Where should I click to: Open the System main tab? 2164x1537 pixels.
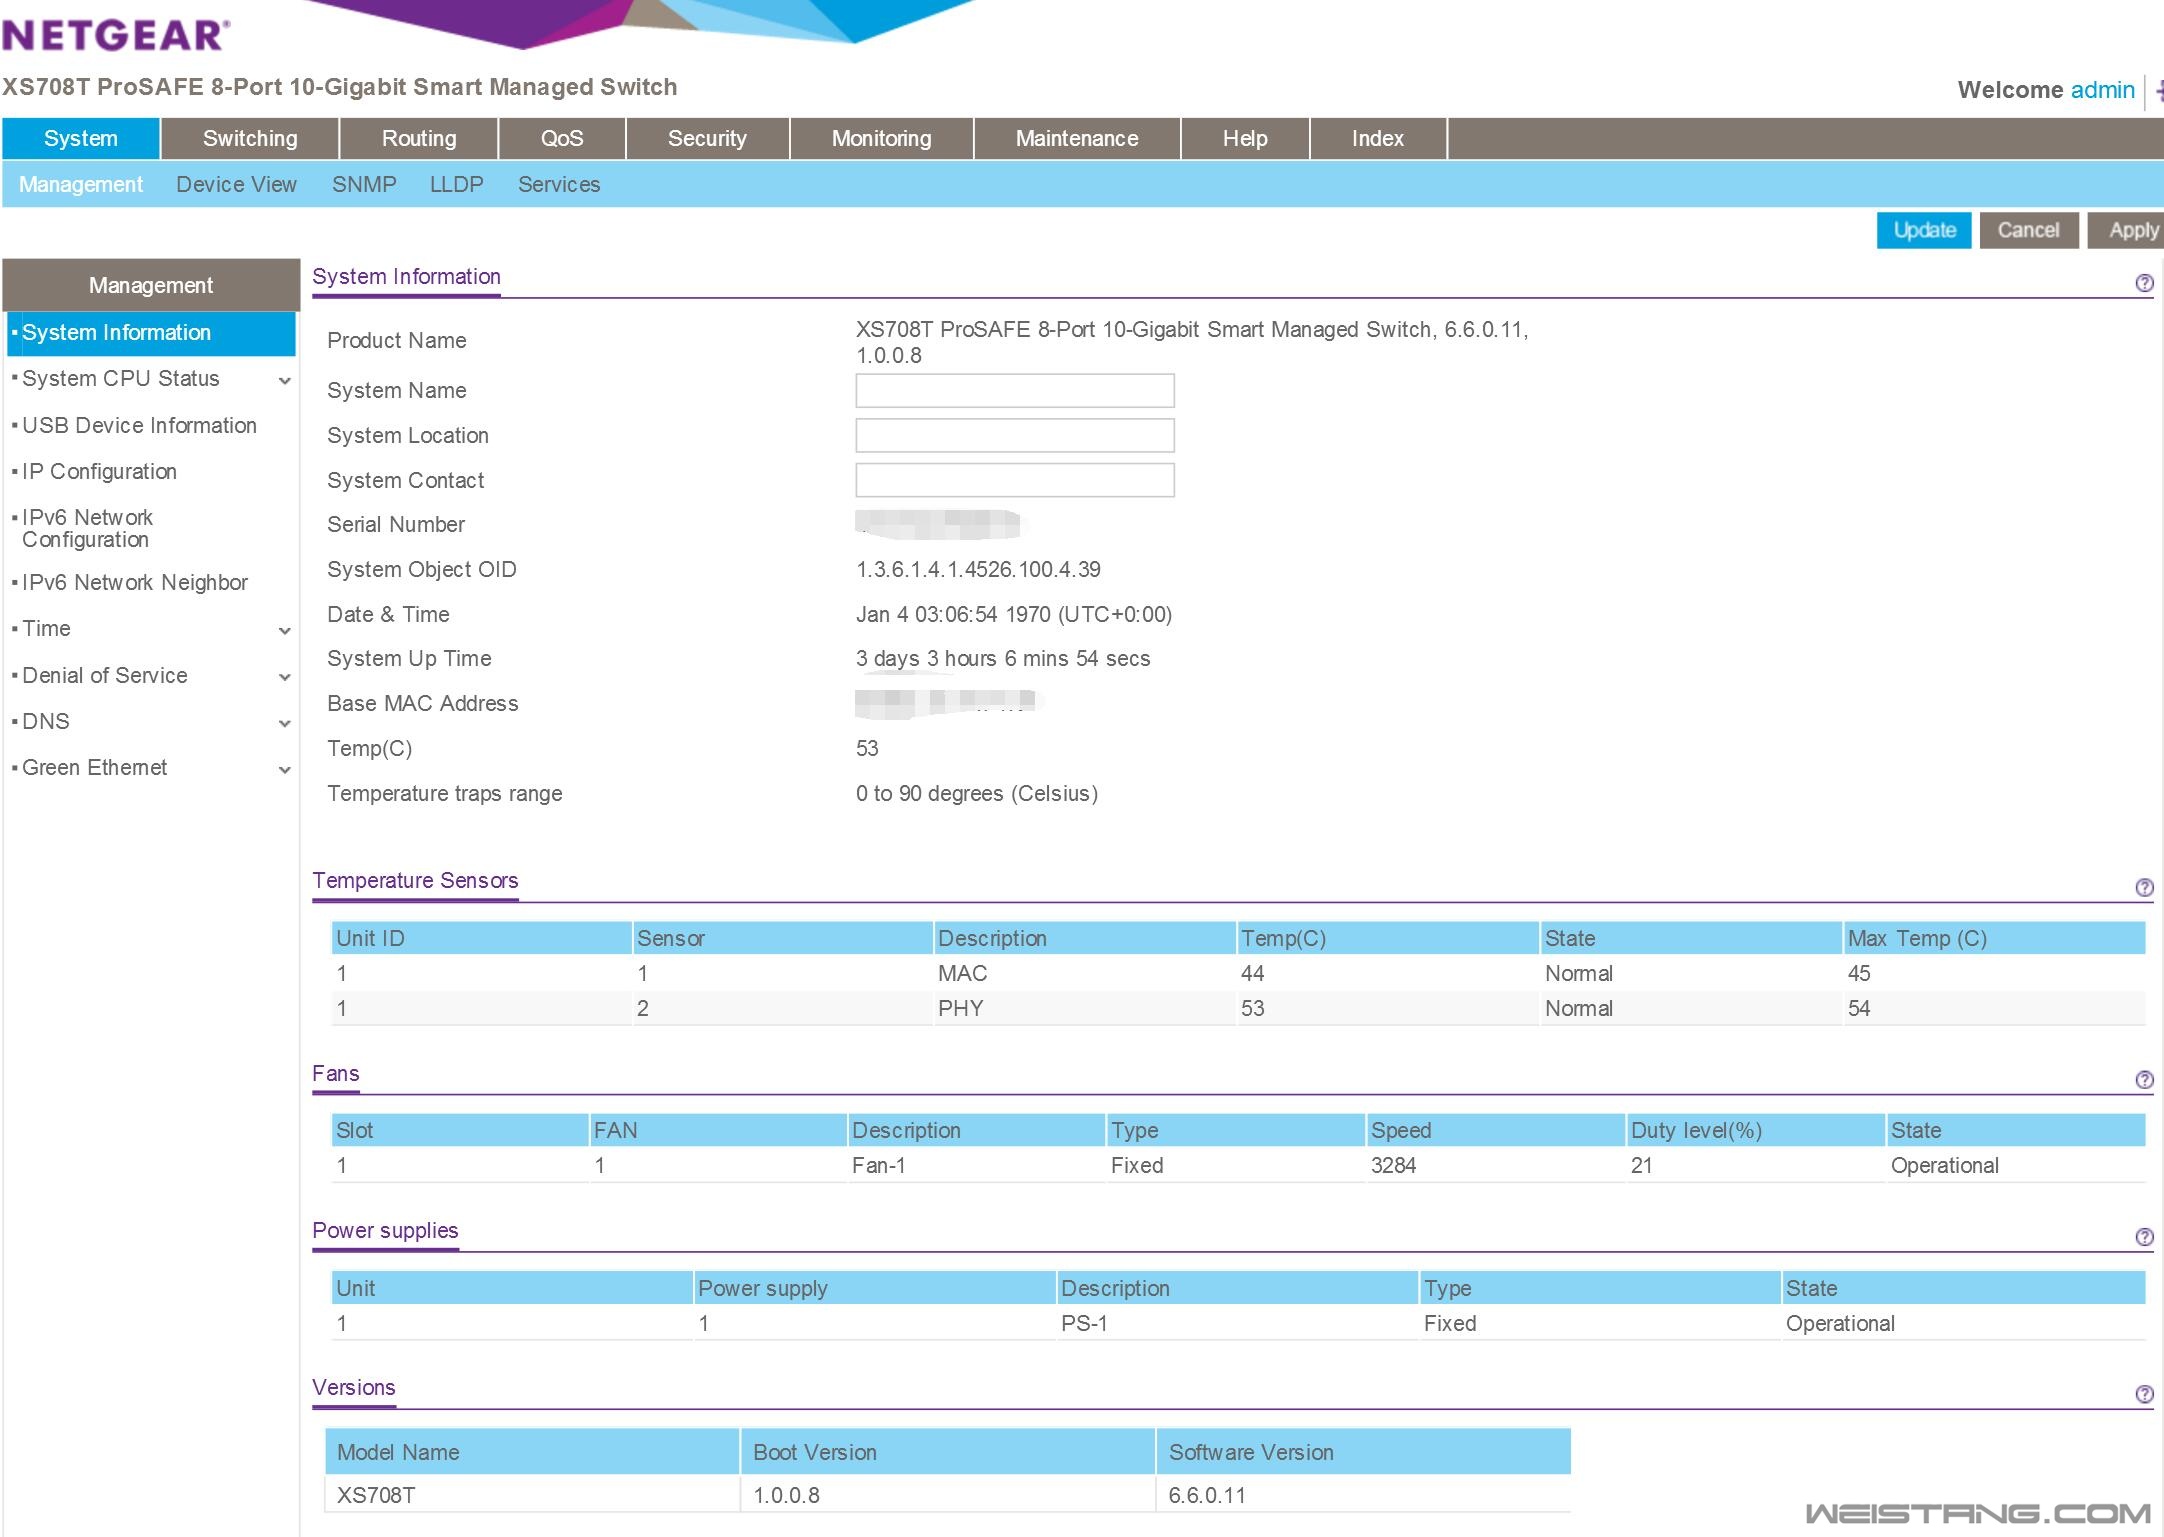(x=81, y=138)
